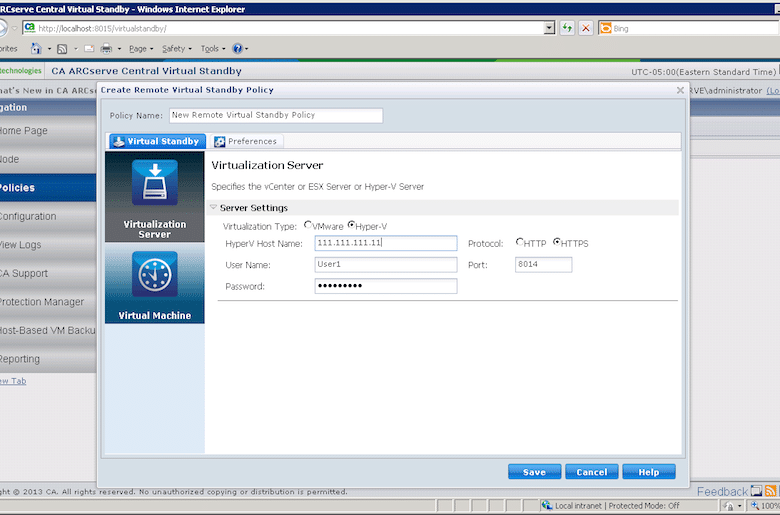Click the IE Home toolbar icon

[36, 48]
